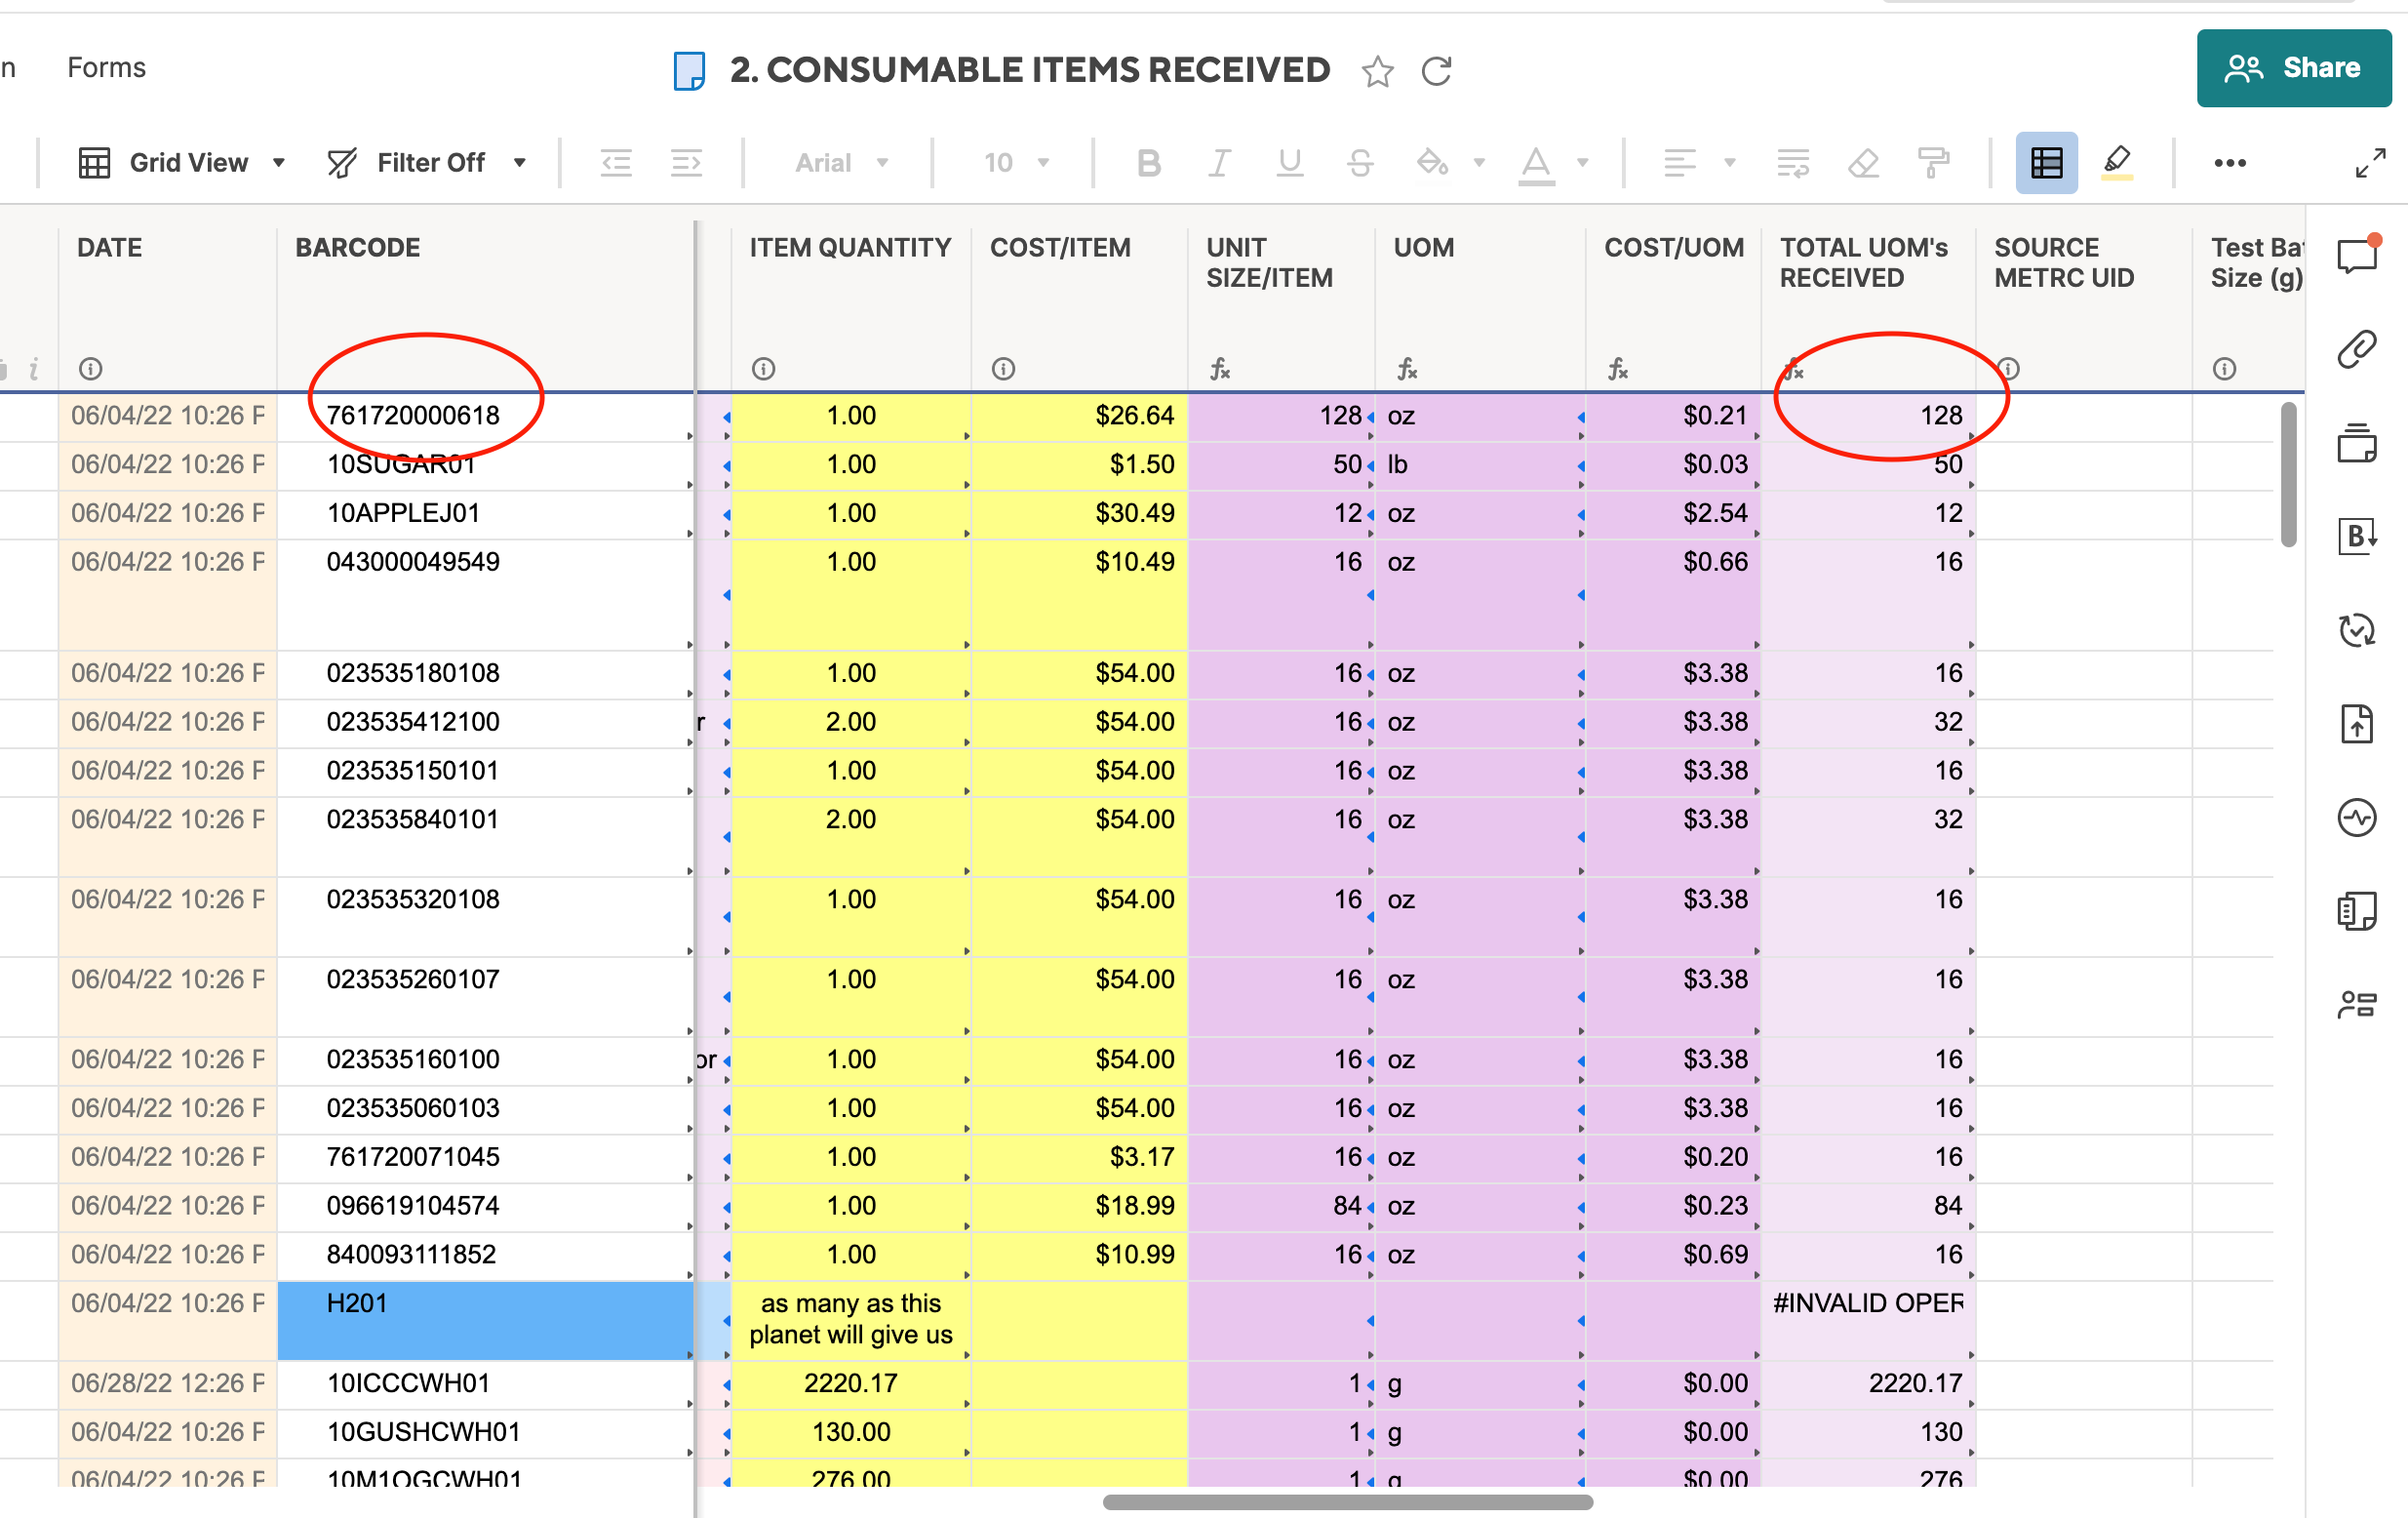Click the Share button

pos(2294,68)
